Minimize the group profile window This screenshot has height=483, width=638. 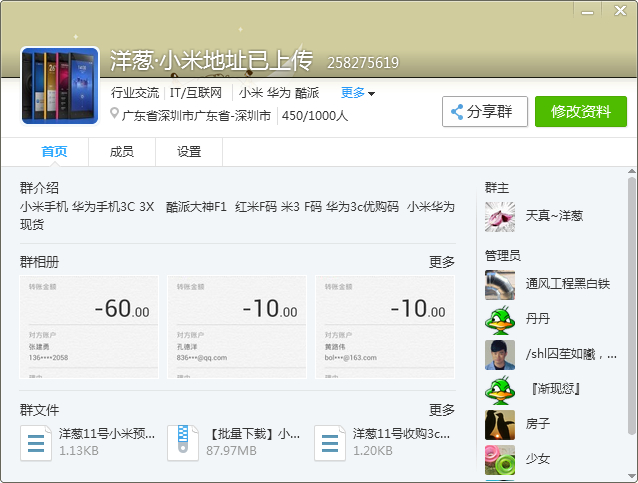587,11
